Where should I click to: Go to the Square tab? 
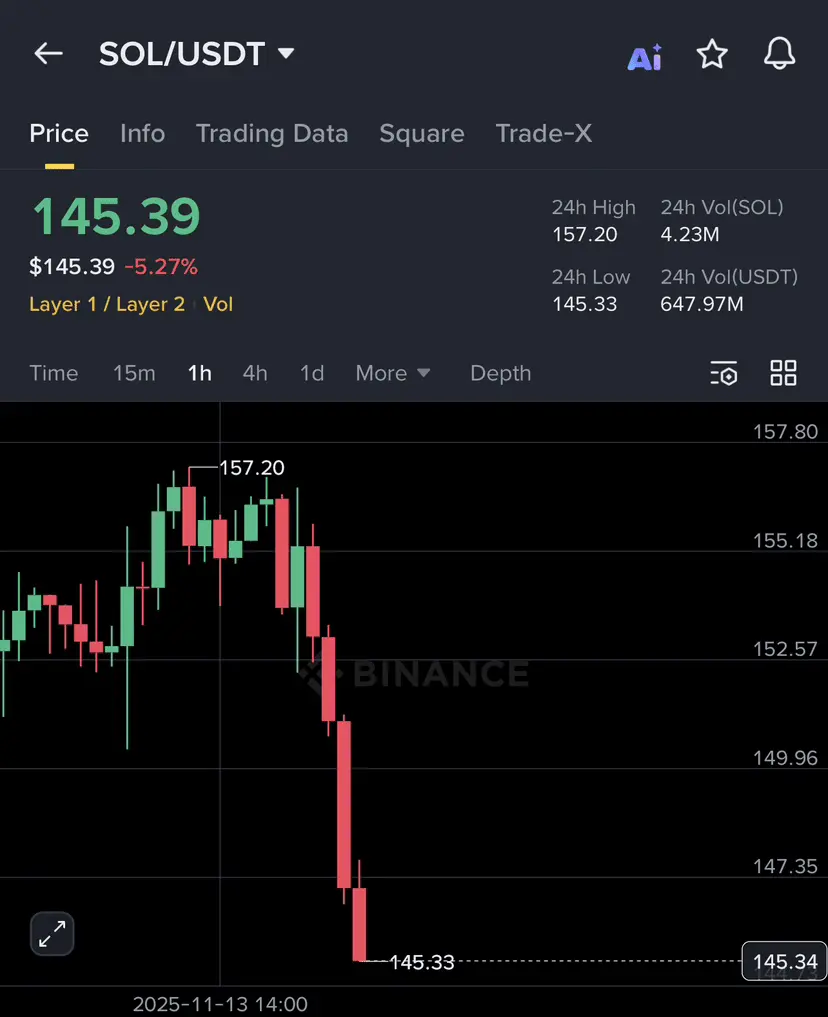point(421,134)
